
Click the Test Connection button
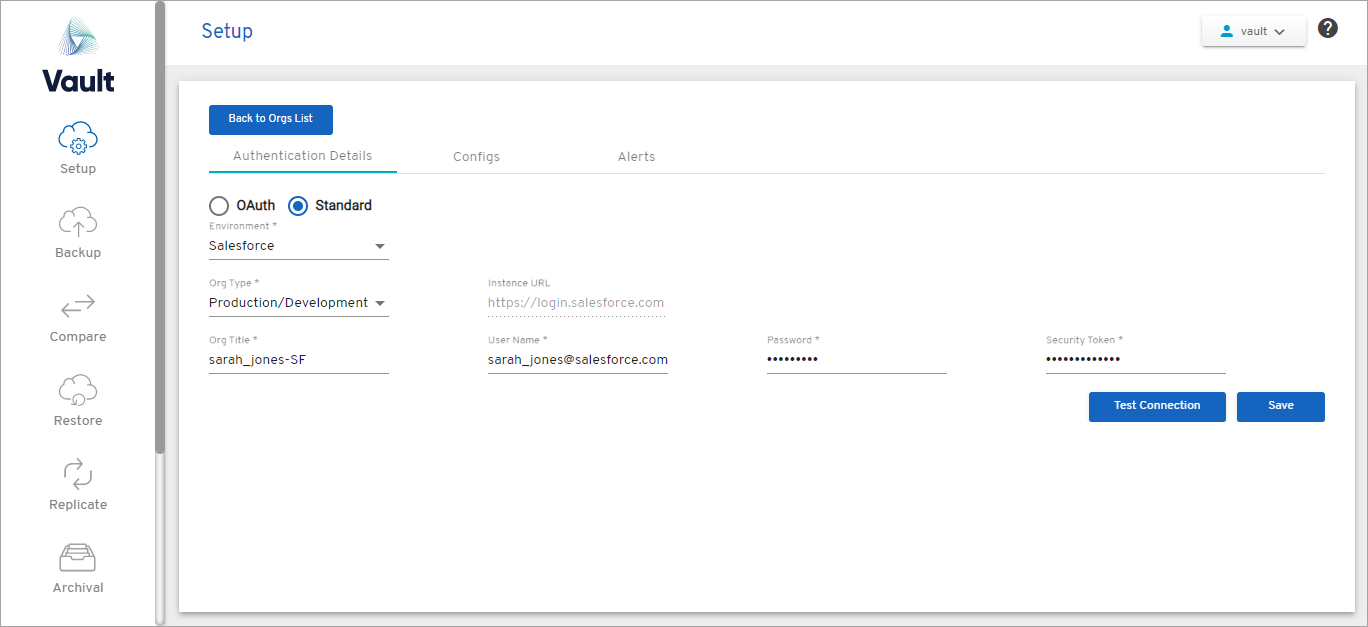pos(1156,406)
